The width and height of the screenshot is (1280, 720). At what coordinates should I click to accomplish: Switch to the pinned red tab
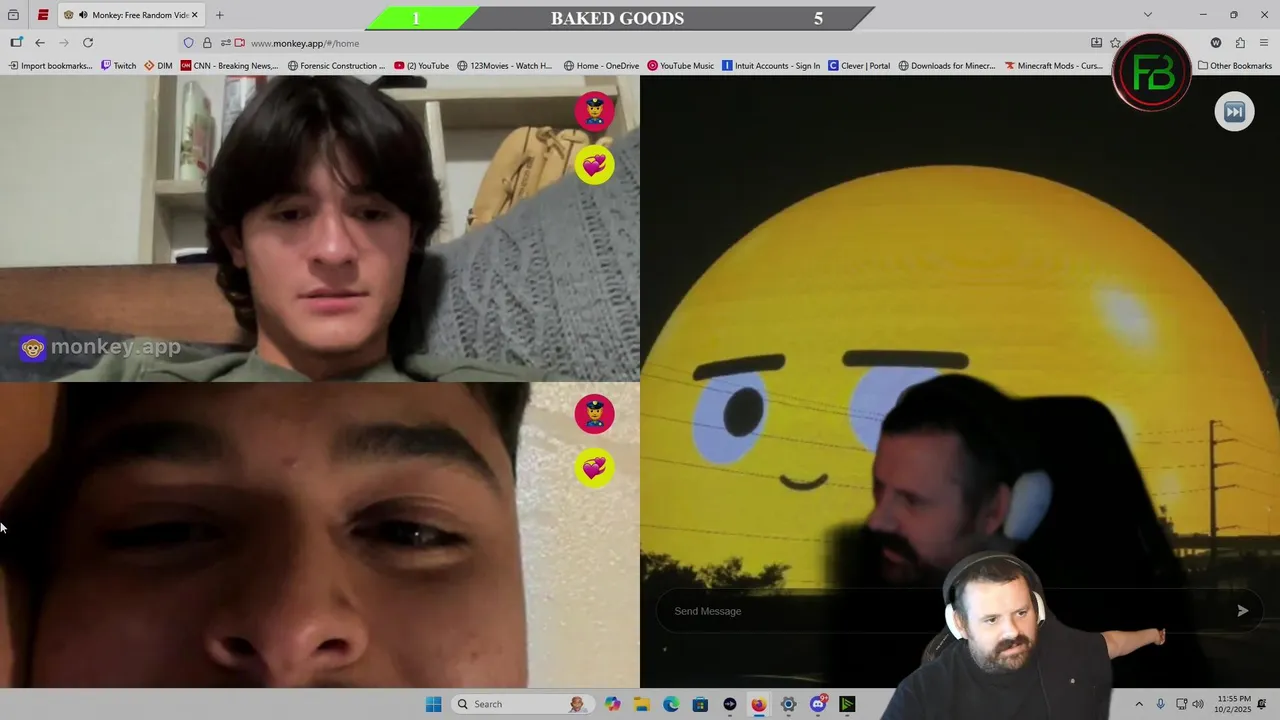coord(43,15)
